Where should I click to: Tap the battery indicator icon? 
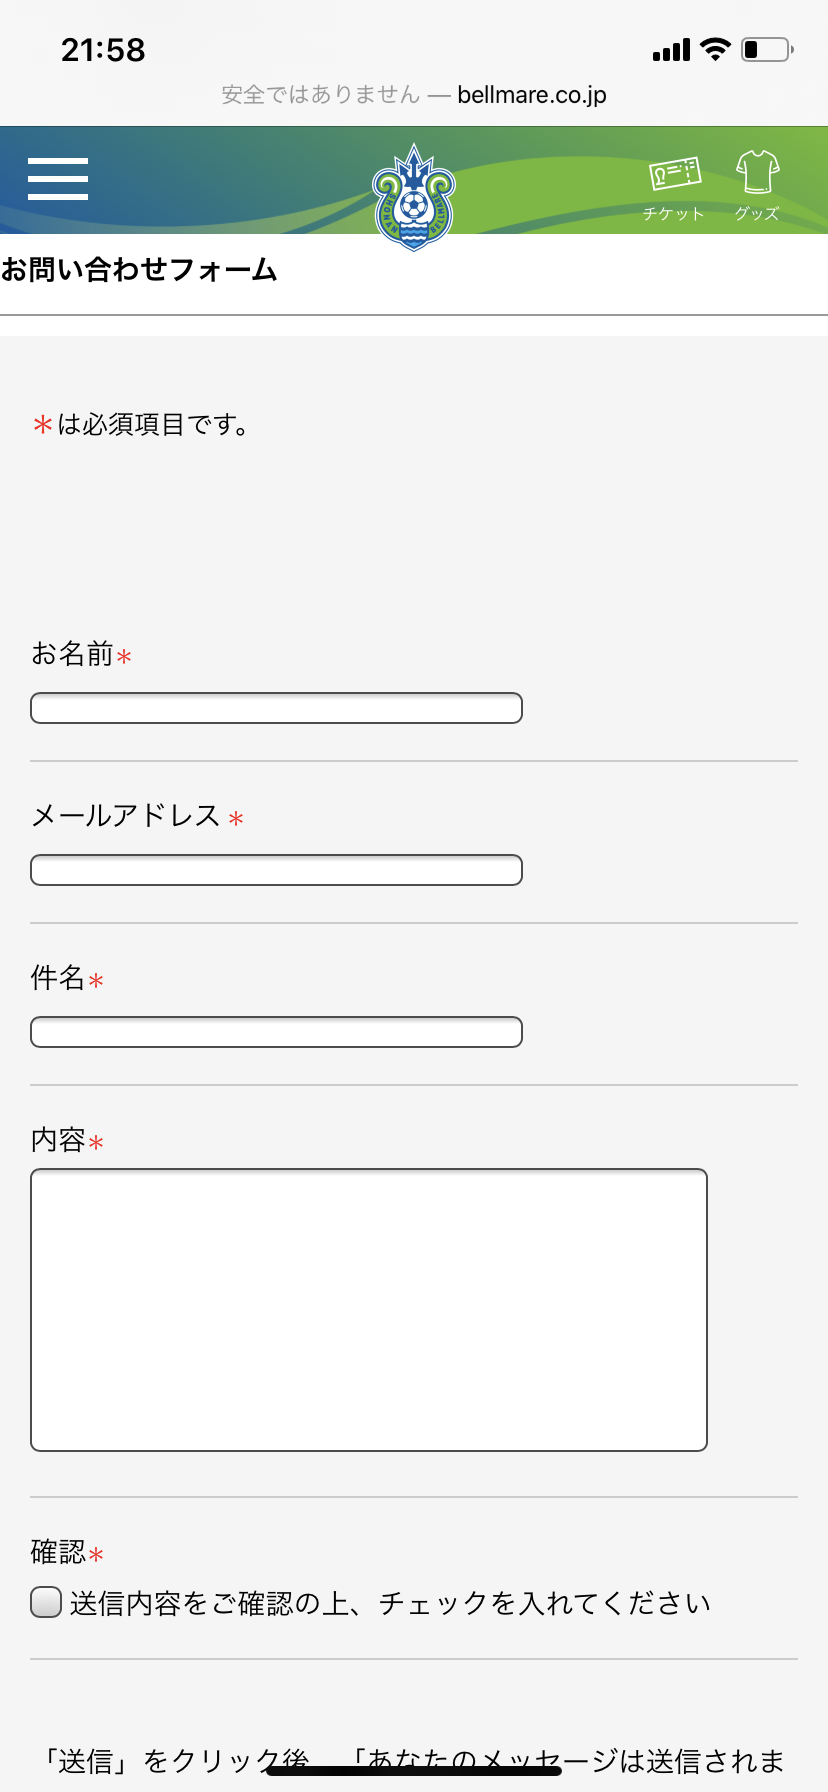pyautogui.click(x=767, y=49)
